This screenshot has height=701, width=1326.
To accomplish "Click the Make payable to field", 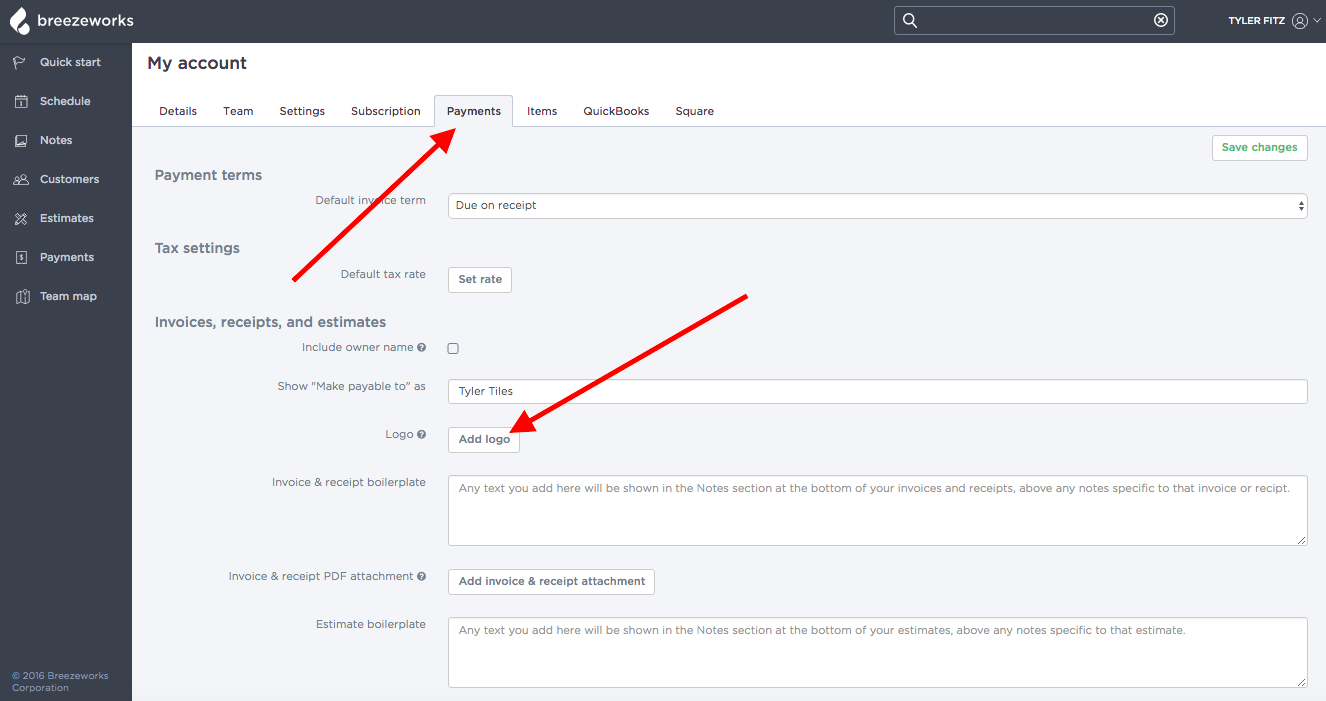I will click(x=878, y=391).
